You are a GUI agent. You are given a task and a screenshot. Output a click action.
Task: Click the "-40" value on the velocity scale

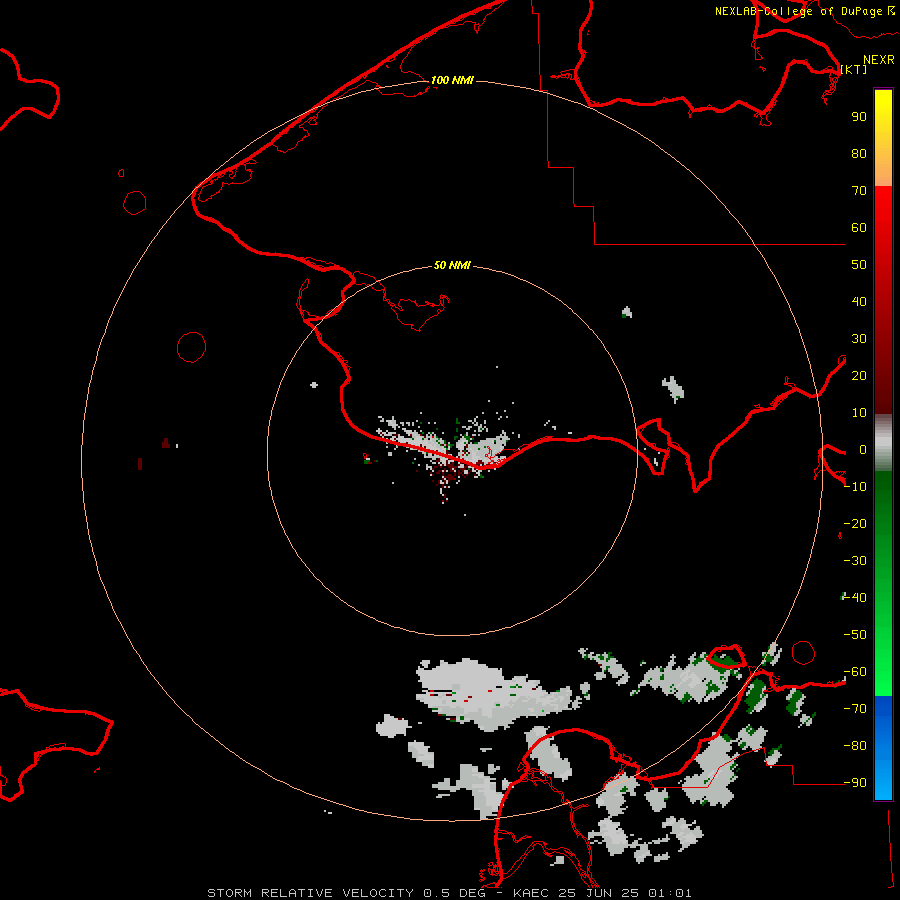pyautogui.click(x=855, y=598)
